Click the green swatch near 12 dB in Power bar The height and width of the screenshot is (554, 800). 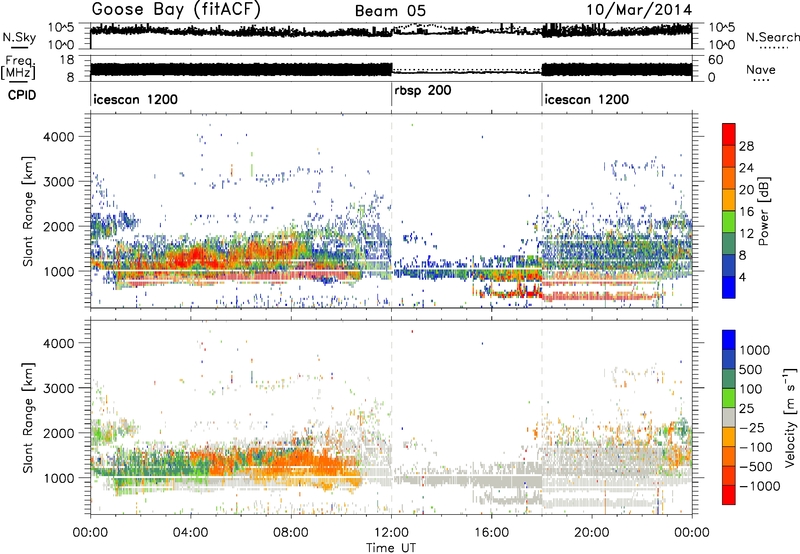[x=729, y=222]
